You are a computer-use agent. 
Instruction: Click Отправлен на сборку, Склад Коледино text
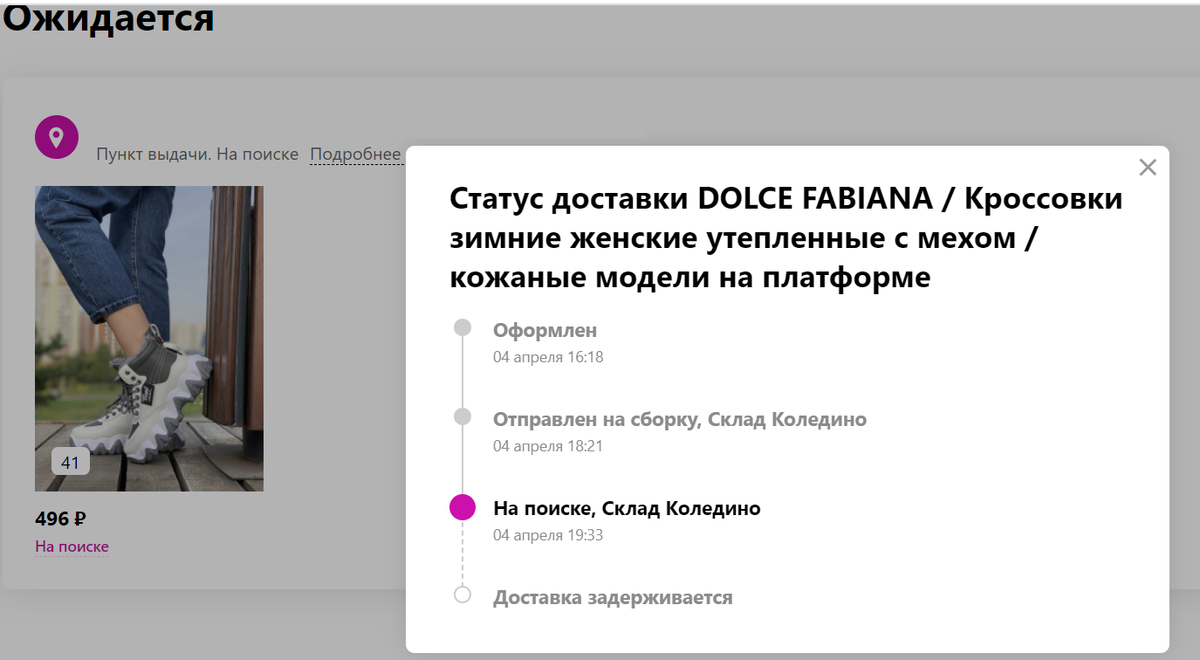pos(680,419)
